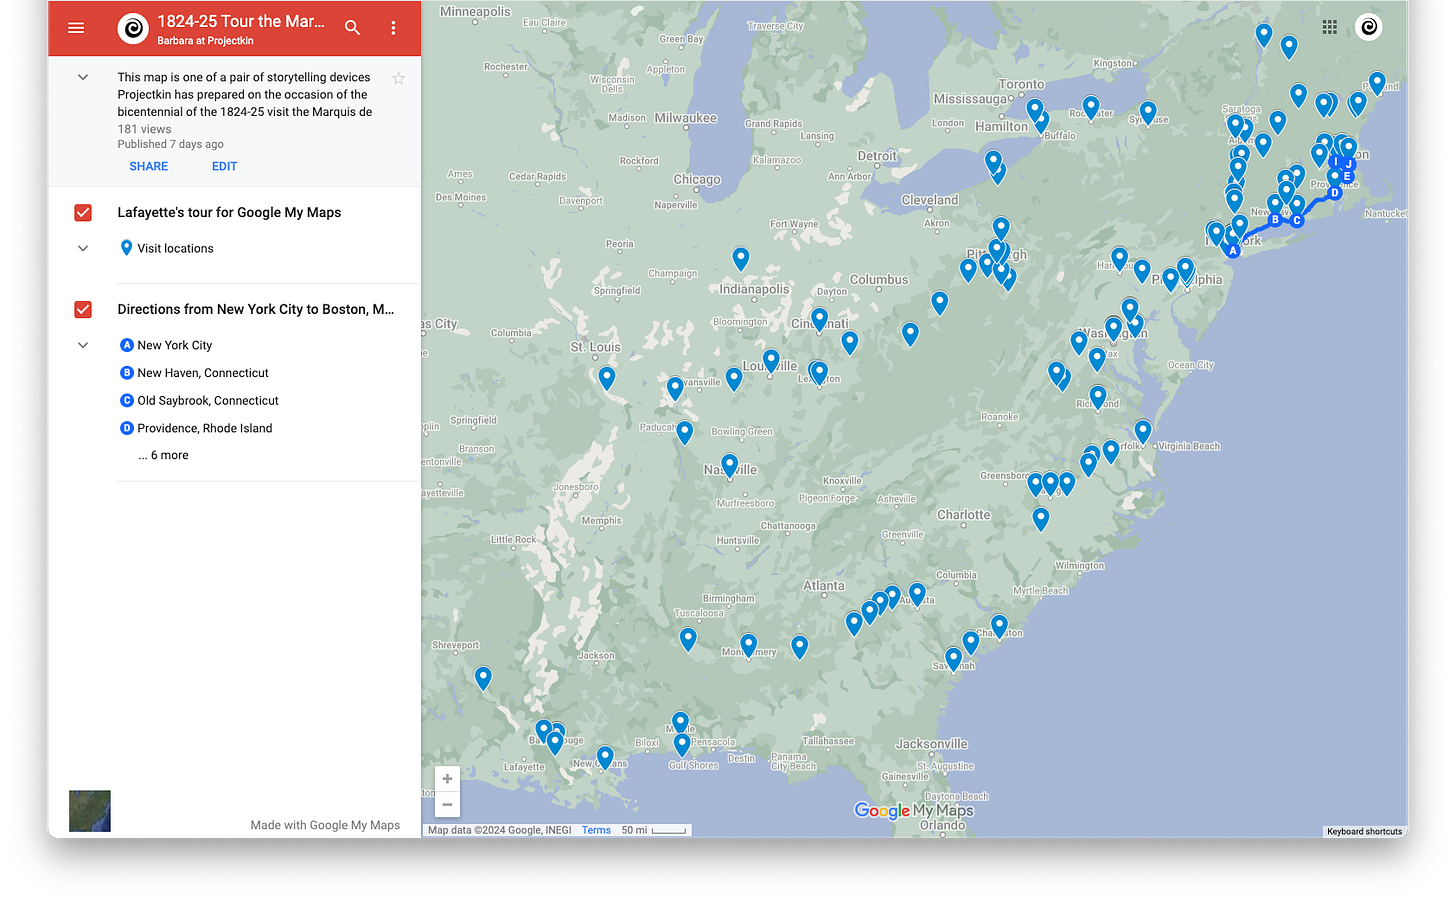1456x902 pixels.
Task: Click the Memphis label on the map
Action: coord(601,521)
